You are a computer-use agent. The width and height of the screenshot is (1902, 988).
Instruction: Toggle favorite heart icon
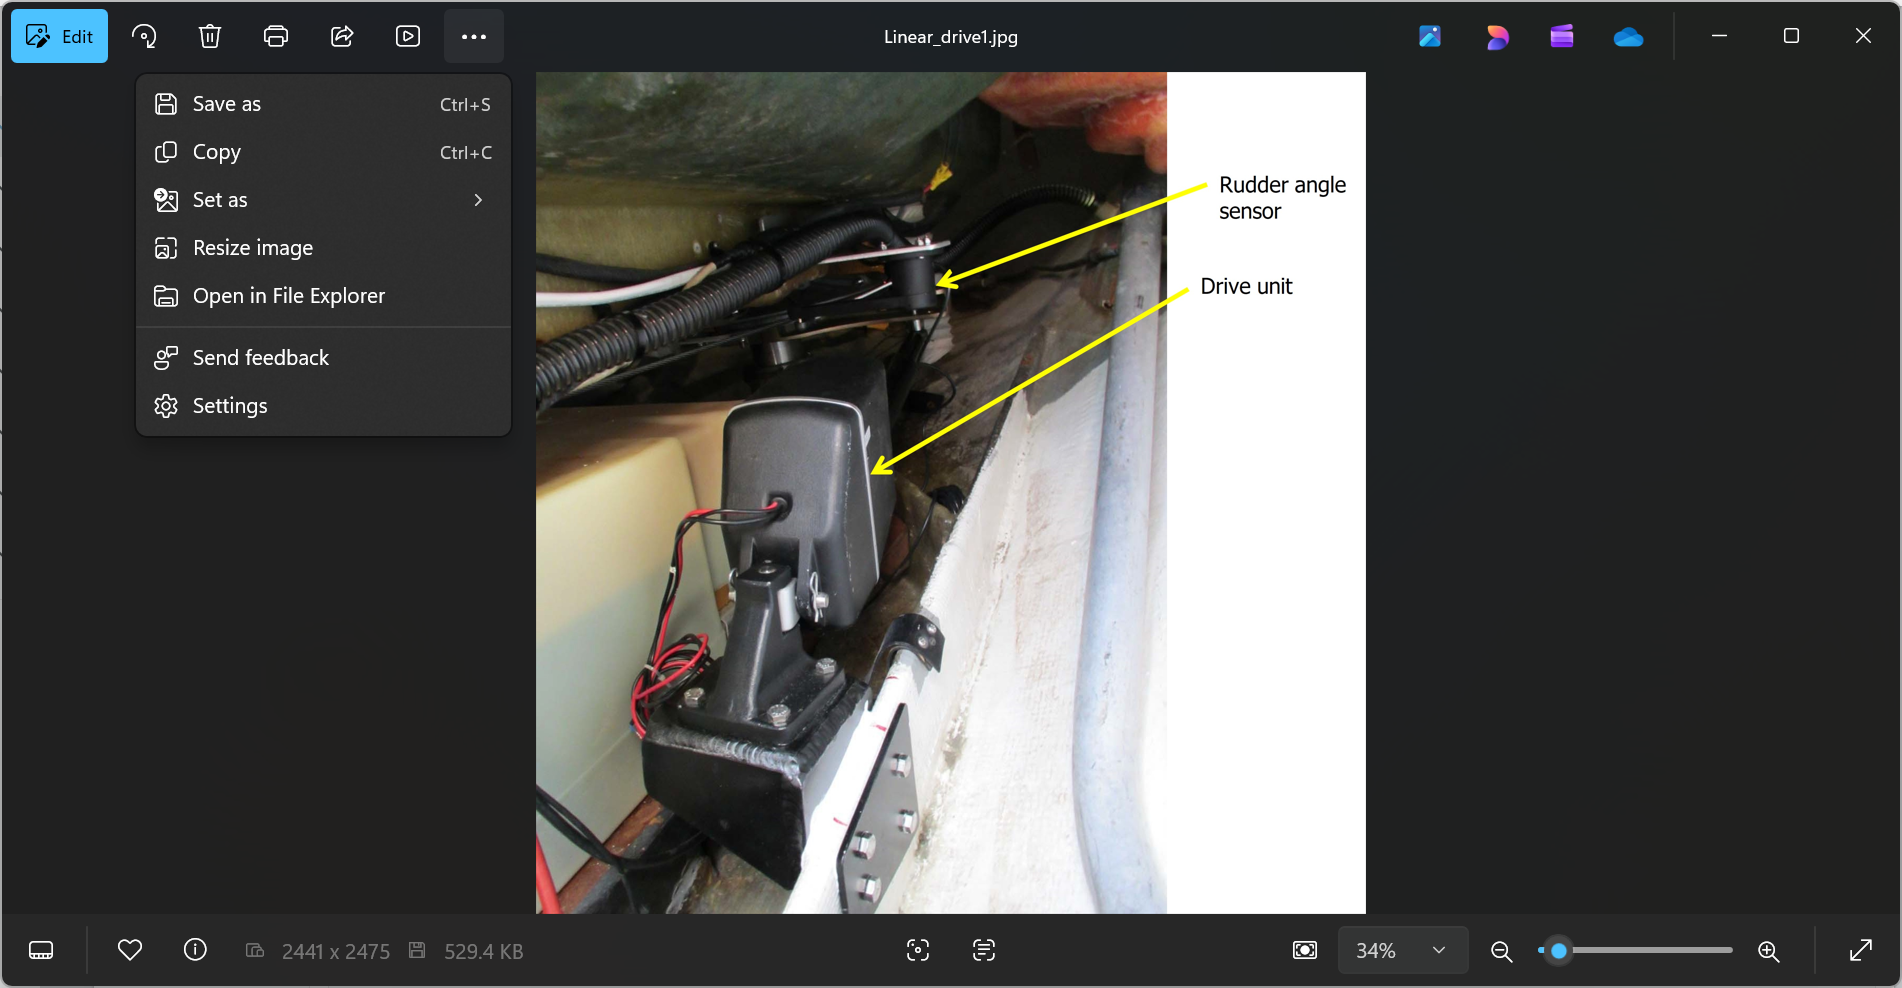tap(130, 950)
